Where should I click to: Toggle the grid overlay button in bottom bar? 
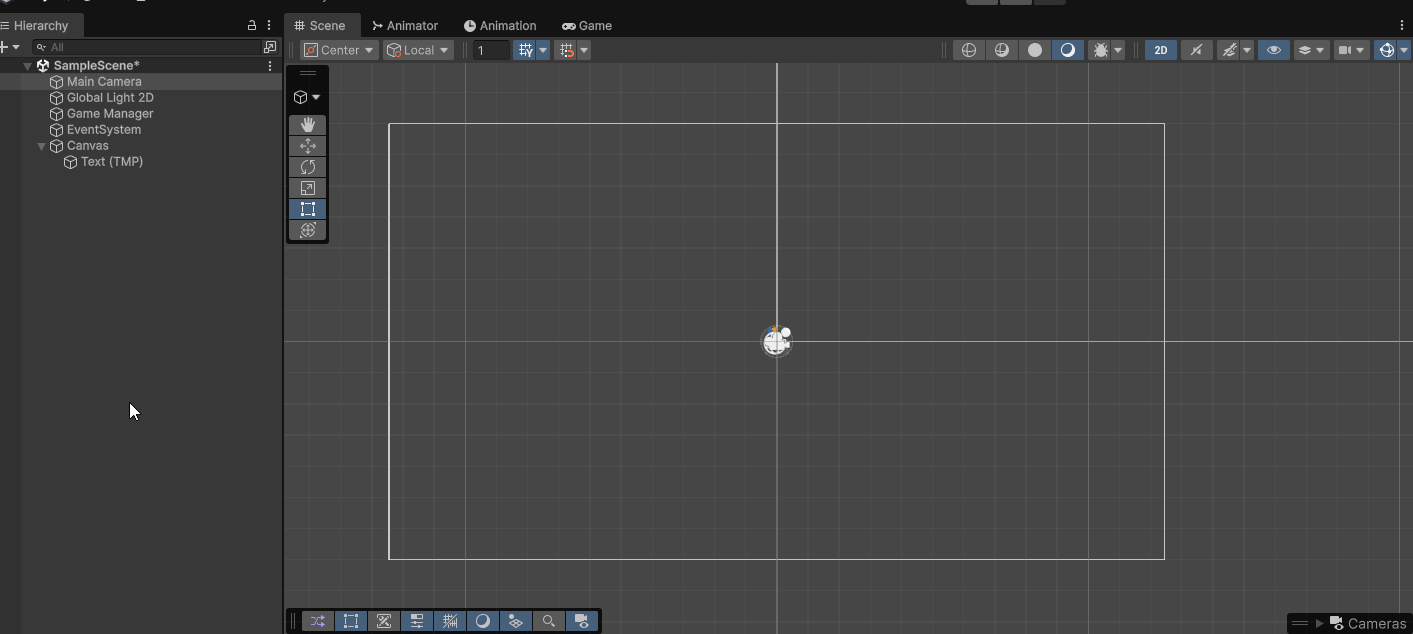(x=450, y=621)
